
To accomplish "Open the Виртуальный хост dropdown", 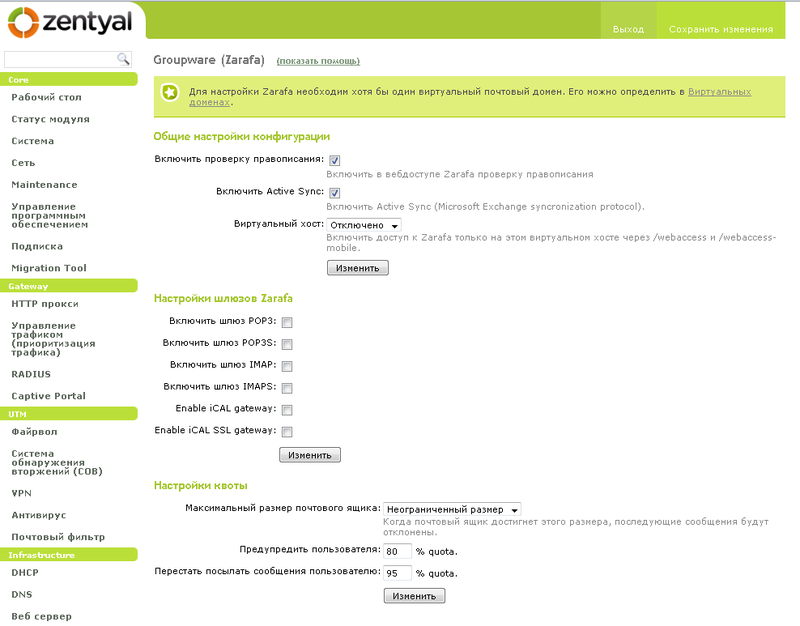I will [x=364, y=225].
